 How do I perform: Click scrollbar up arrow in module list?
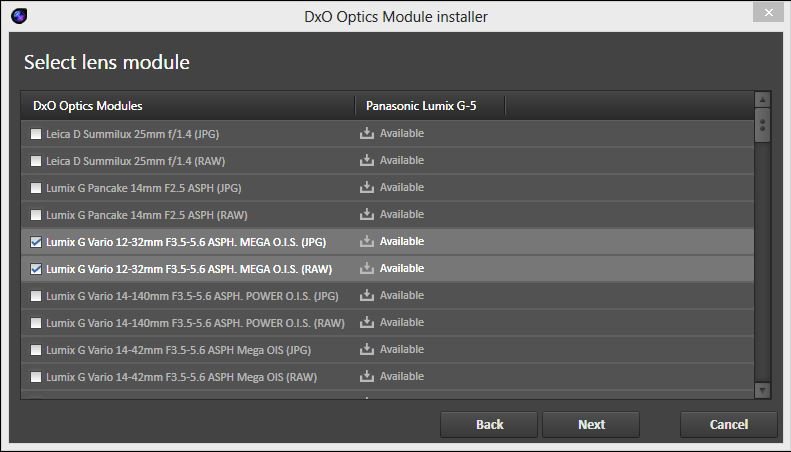click(x=762, y=100)
